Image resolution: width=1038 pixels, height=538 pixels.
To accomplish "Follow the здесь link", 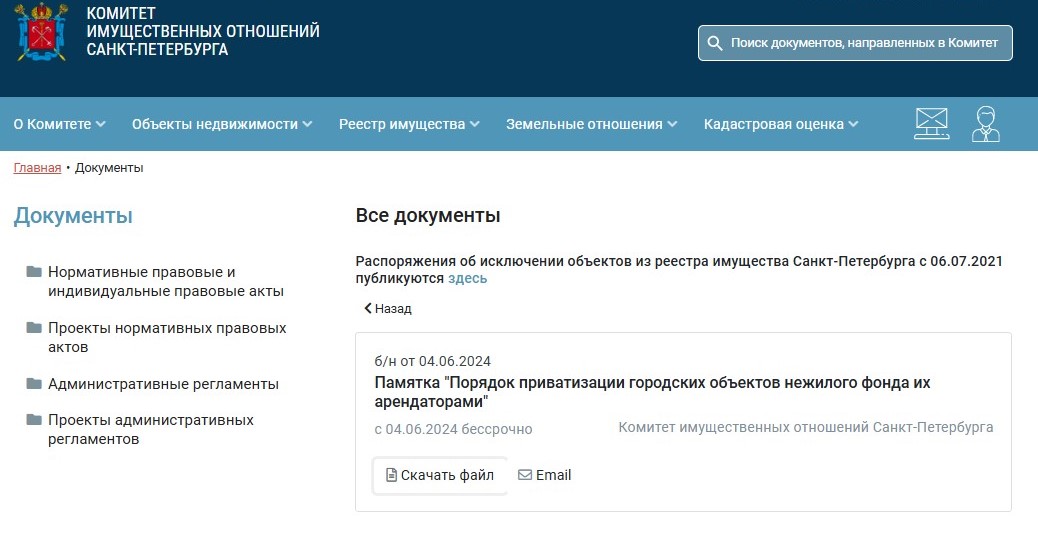I will pos(467,279).
